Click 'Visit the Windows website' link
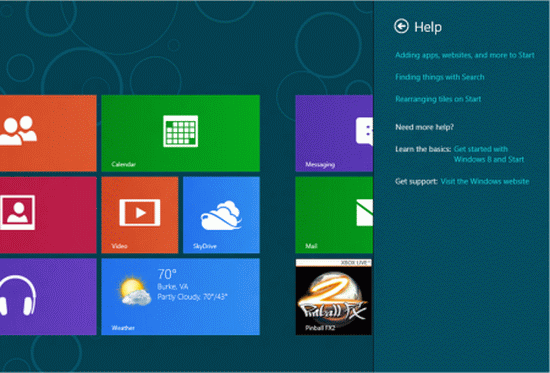This screenshot has width=550, height=373. tap(485, 181)
